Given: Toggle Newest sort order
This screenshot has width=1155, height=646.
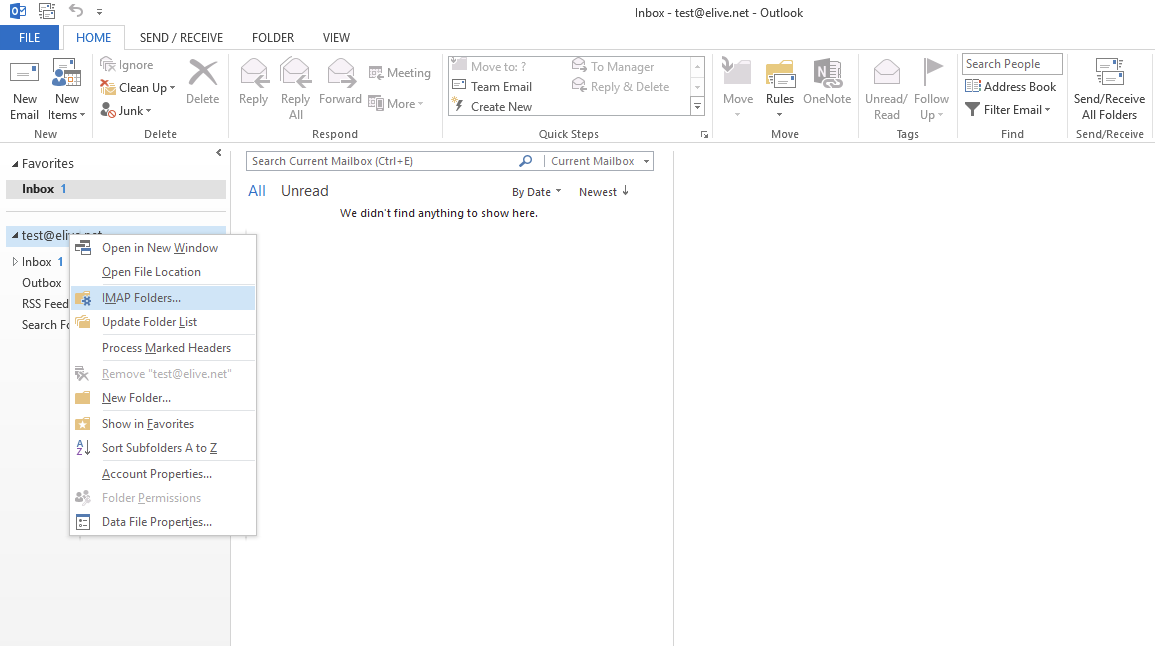Looking at the screenshot, I should click(x=603, y=192).
